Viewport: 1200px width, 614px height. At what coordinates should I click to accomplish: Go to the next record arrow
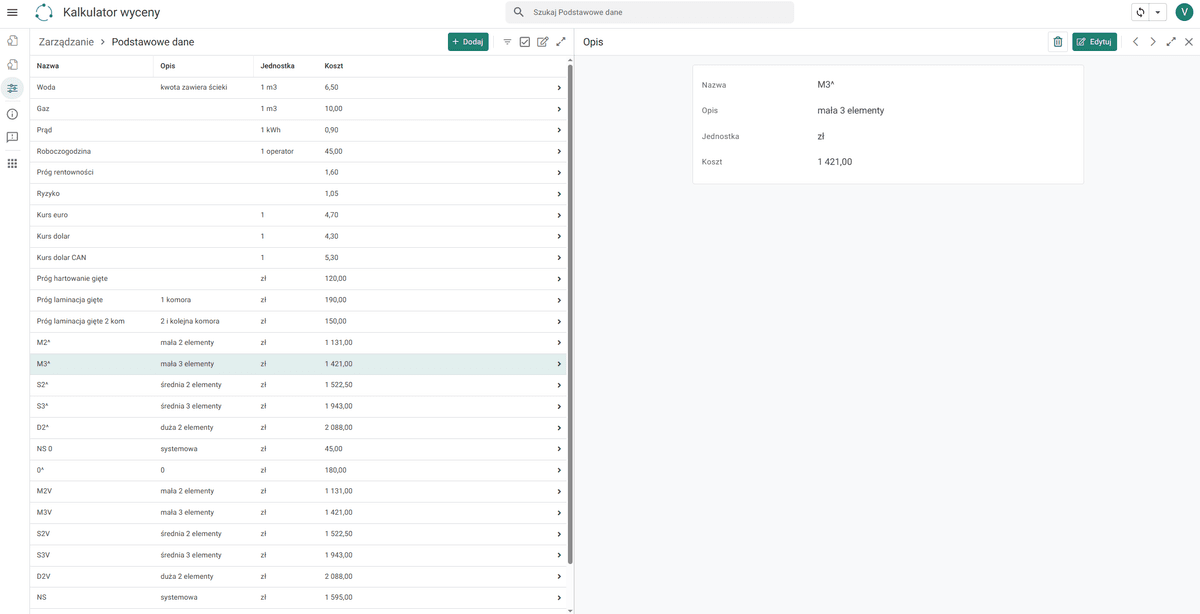(x=1153, y=42)
